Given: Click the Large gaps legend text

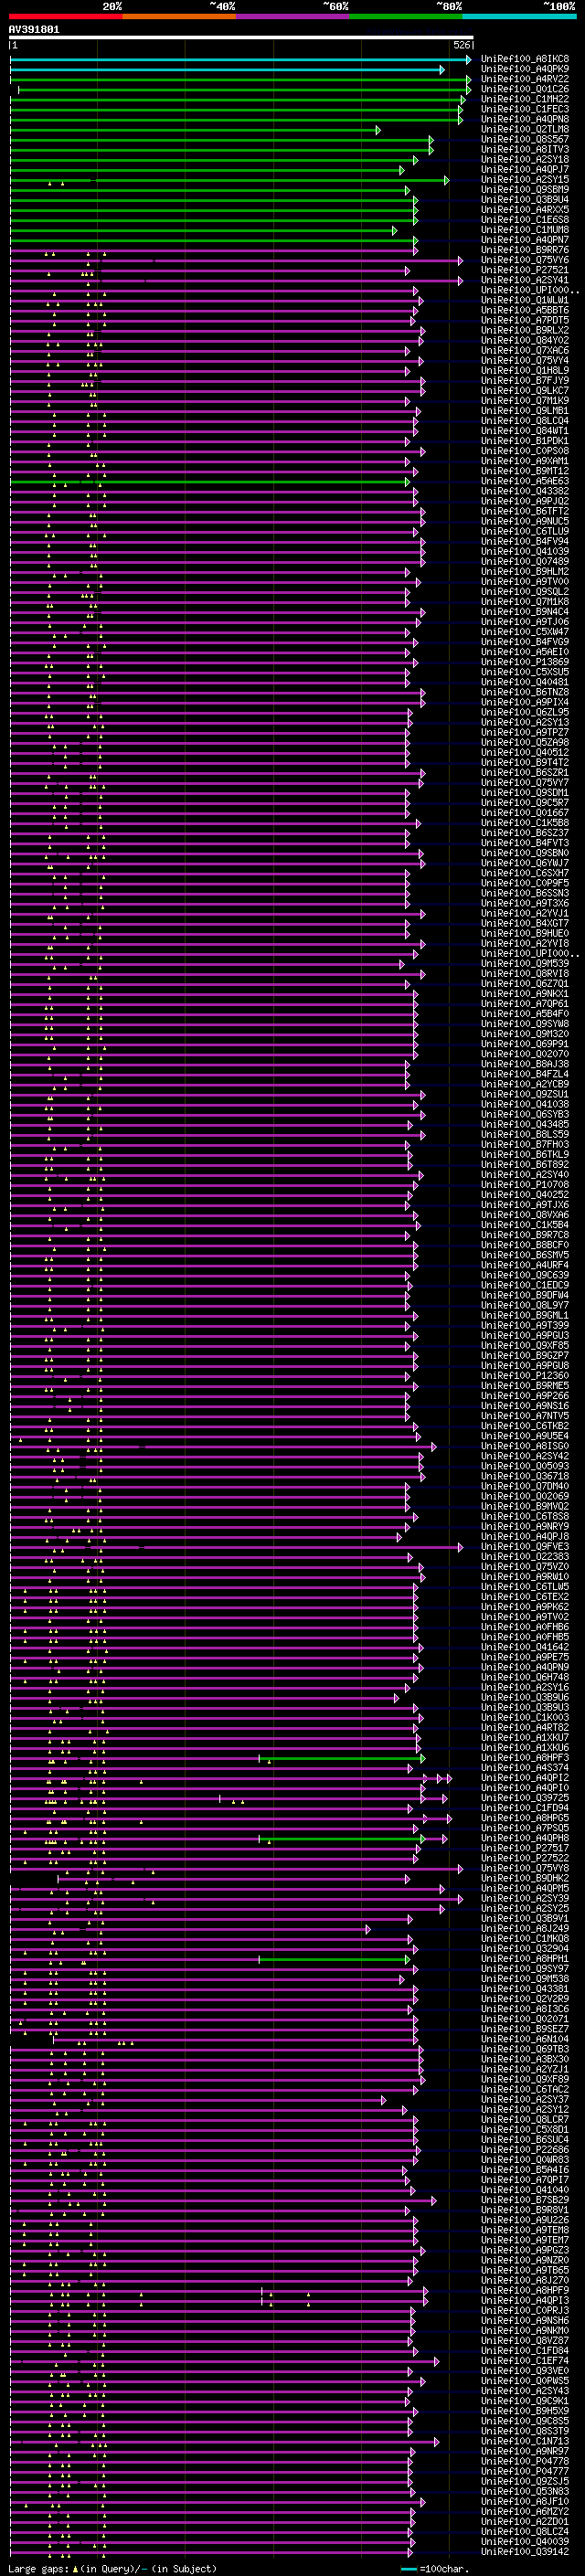Looking at the screenshot, I should [x=112, y=2568].
